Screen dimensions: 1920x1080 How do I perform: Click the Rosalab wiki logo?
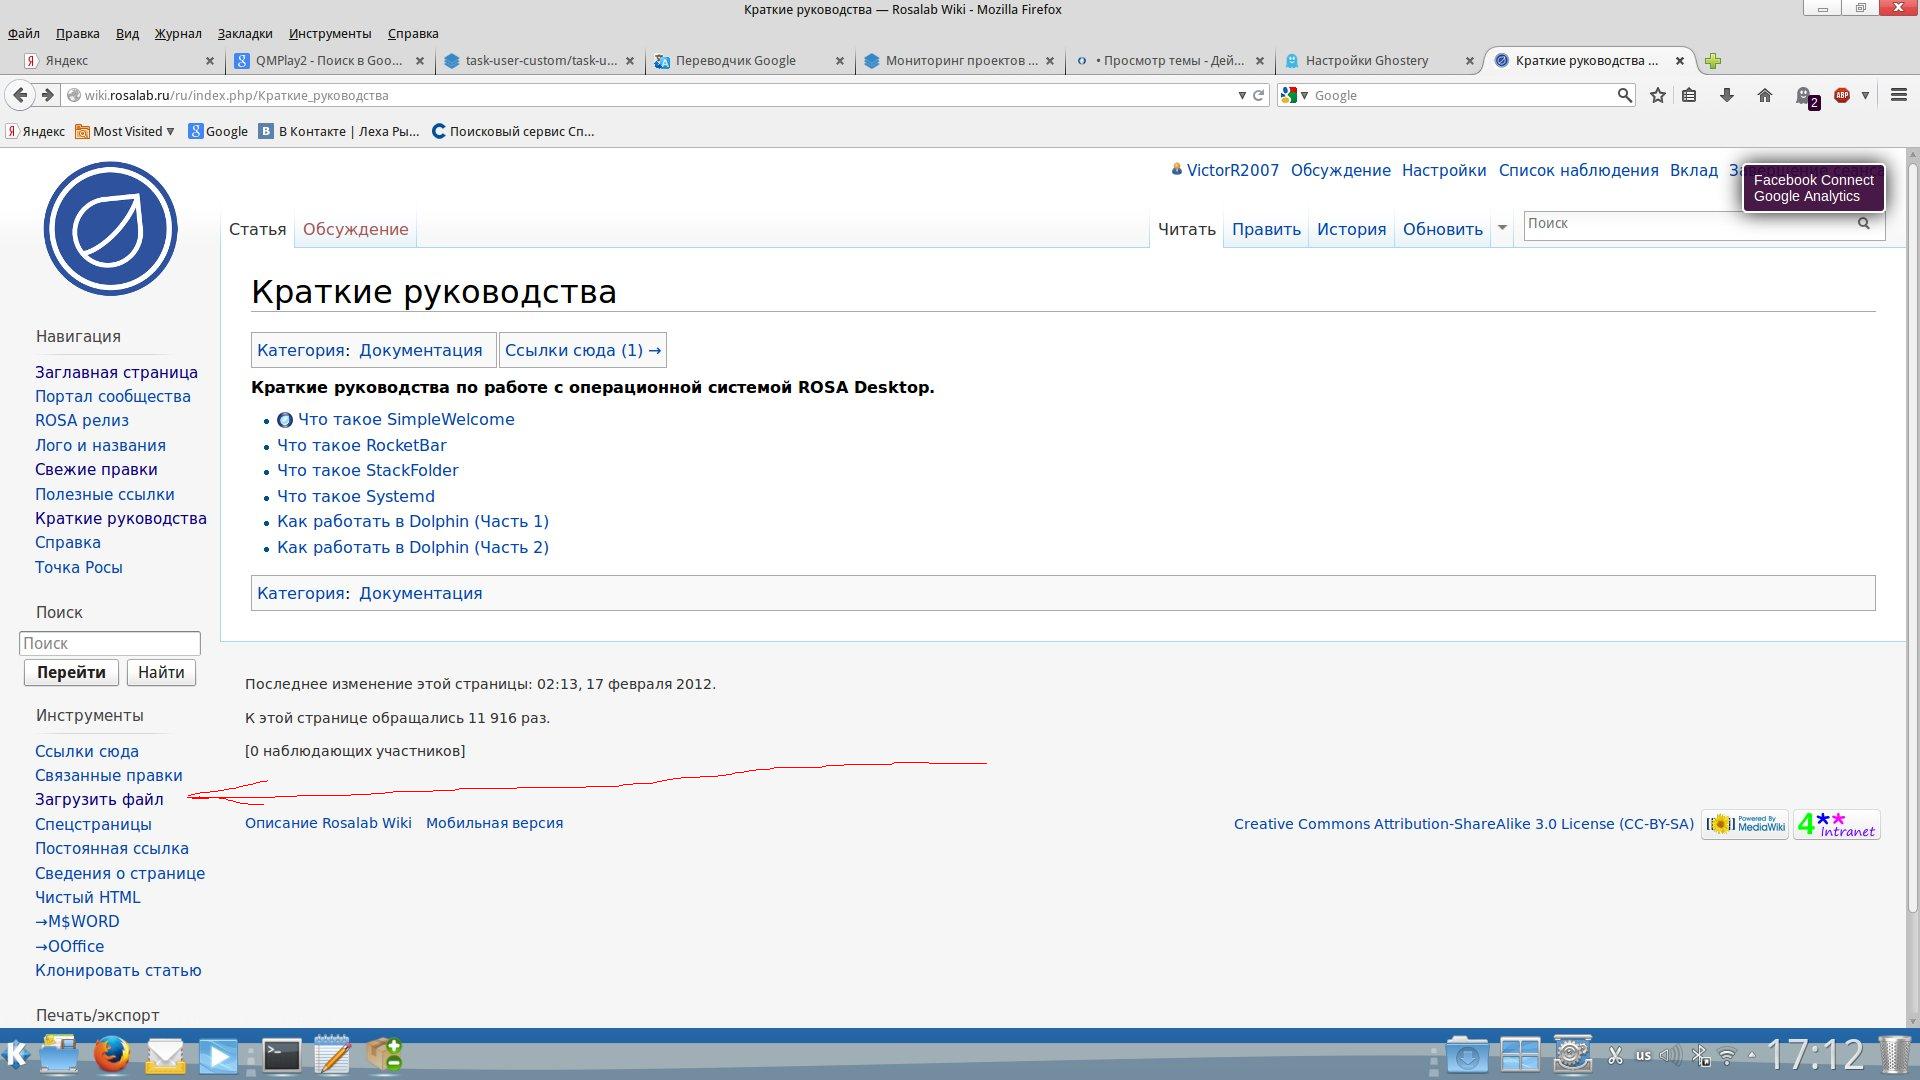(x=111, y=229)
